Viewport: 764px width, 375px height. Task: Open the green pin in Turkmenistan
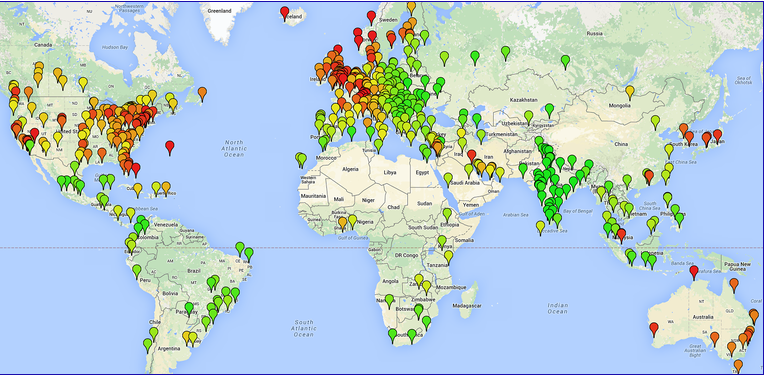[x=481, y=136]
